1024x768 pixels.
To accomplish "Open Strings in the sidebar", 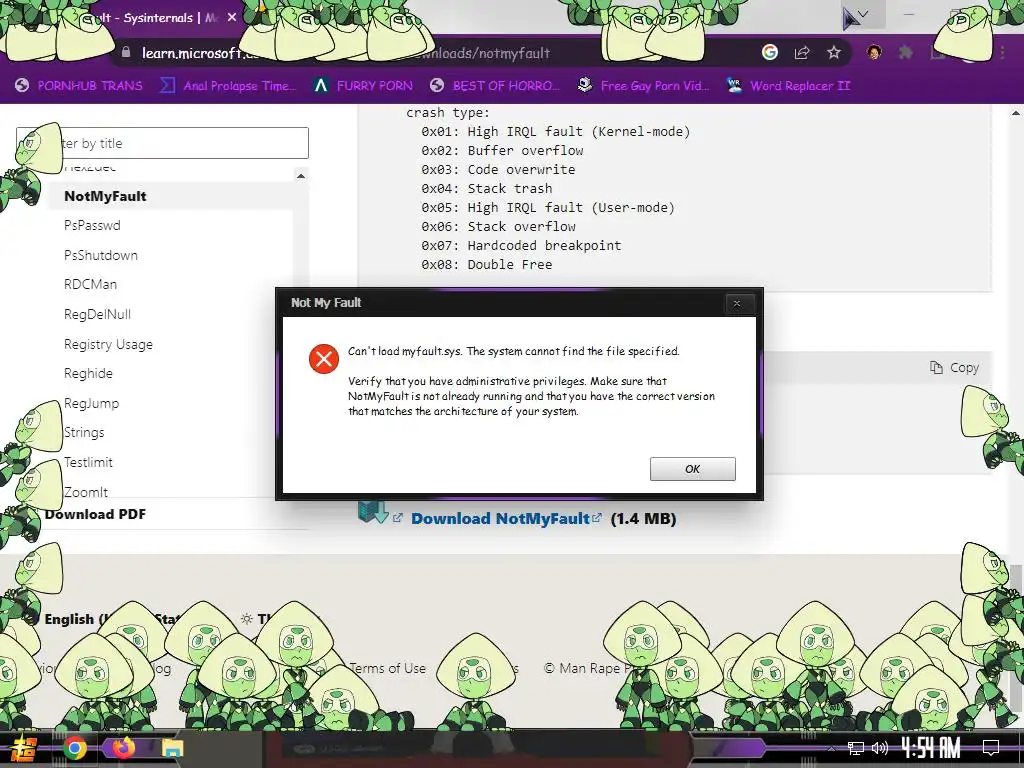I will tap(84, 432).
